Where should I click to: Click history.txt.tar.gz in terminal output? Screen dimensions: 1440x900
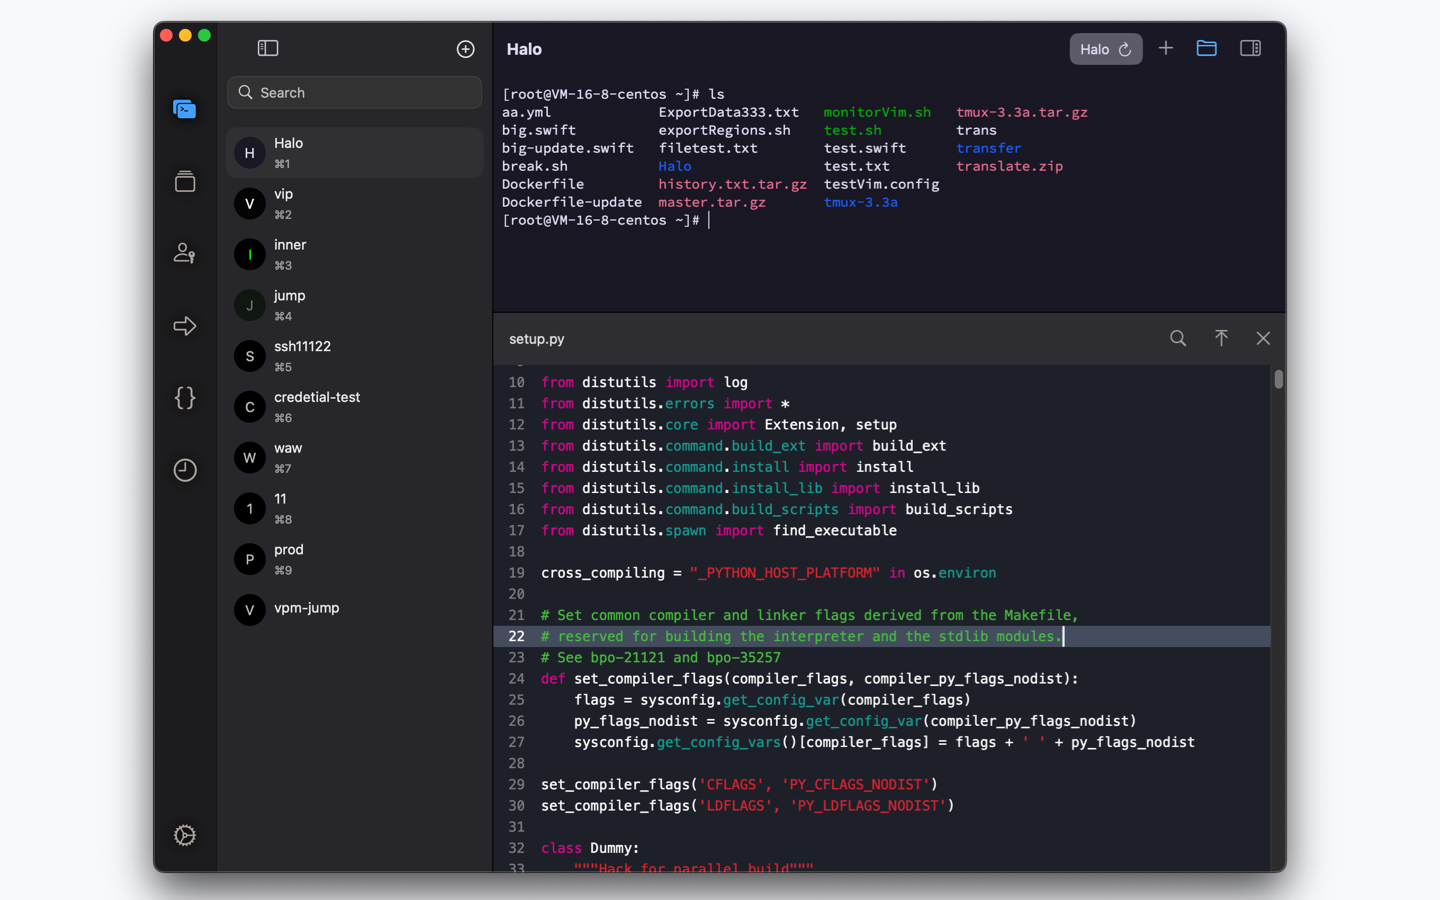point(732,184)
